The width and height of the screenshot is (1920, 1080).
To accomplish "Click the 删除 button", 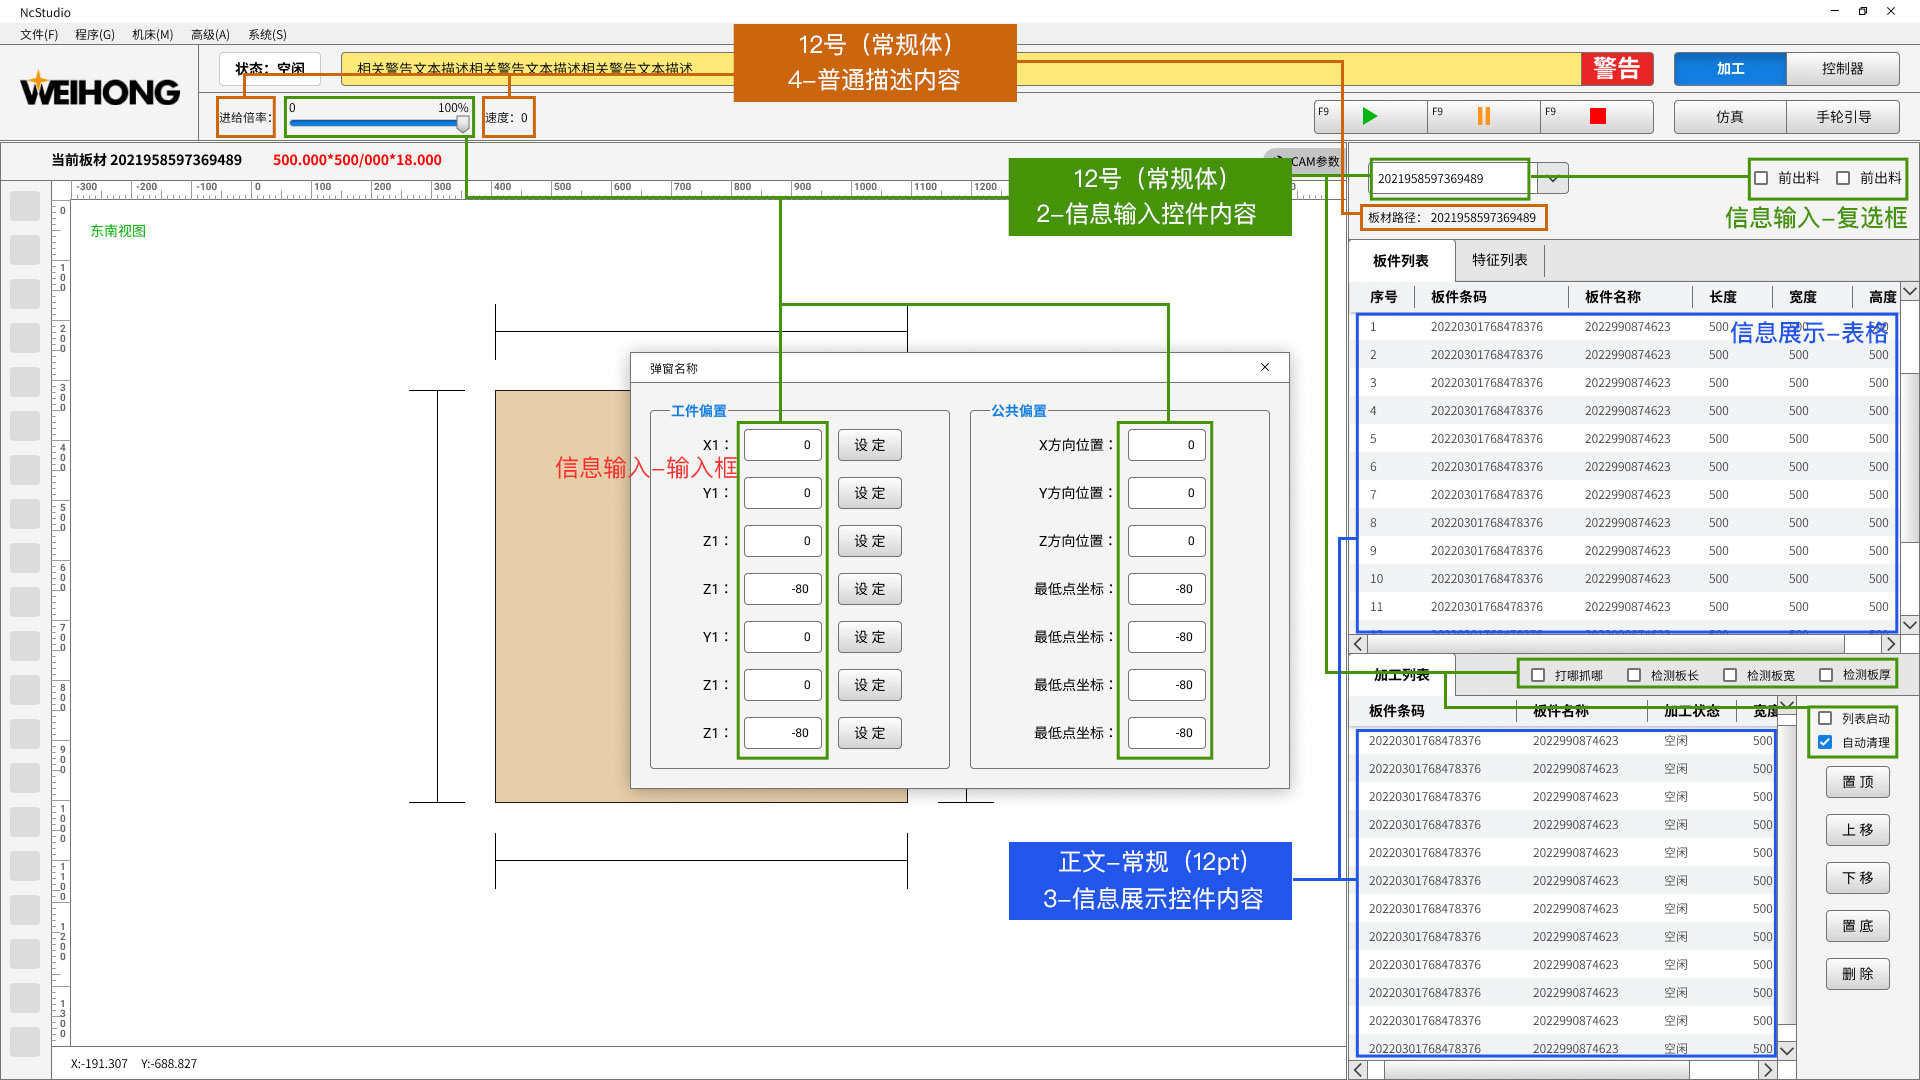I will (x=1857, y=974).
